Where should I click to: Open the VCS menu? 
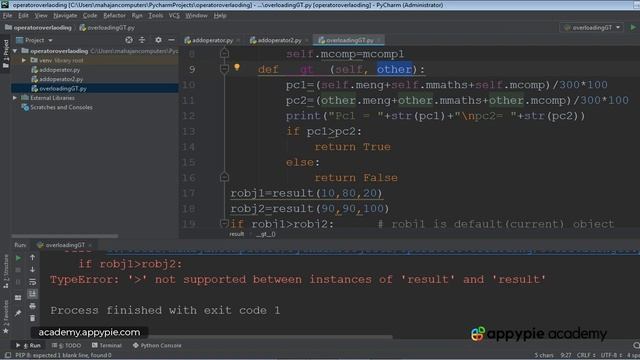pos(174,16)
